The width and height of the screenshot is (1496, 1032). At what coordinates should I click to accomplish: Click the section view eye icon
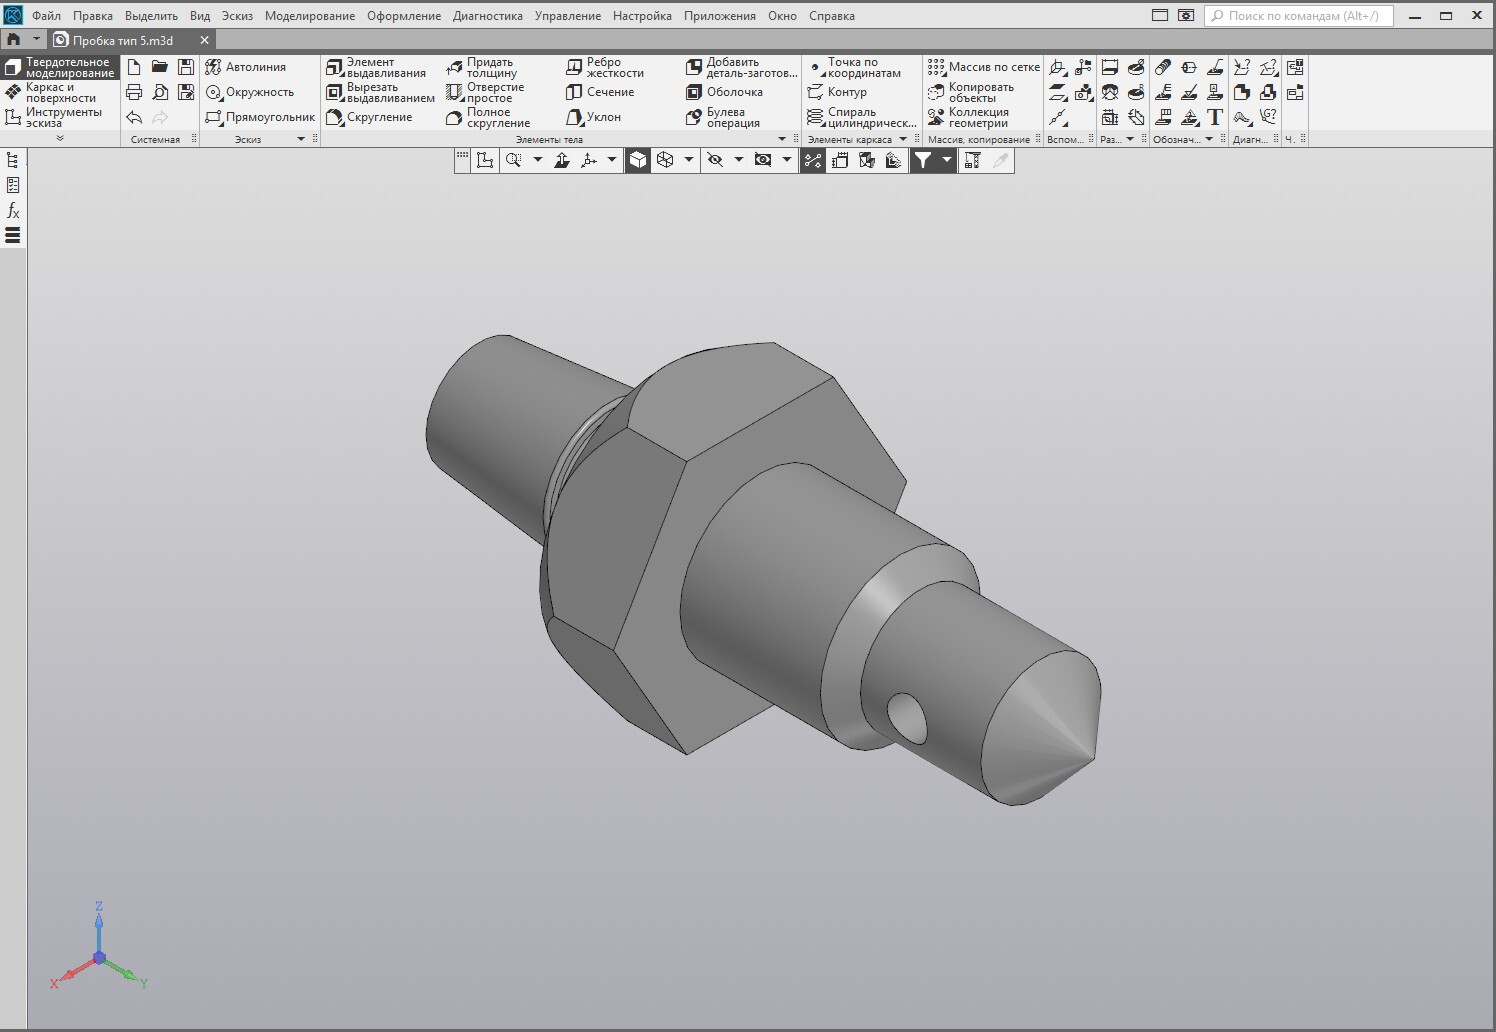click(x=763, y=160)
